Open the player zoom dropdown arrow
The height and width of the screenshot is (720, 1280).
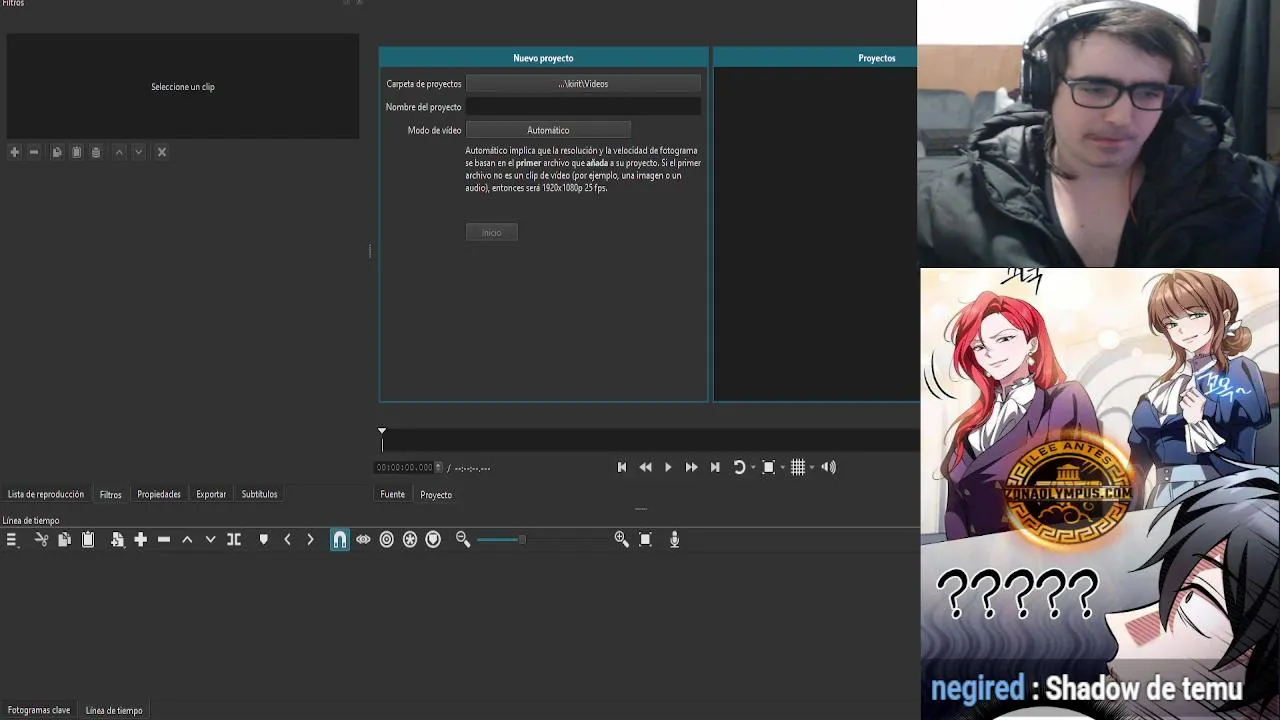(782, 468)
